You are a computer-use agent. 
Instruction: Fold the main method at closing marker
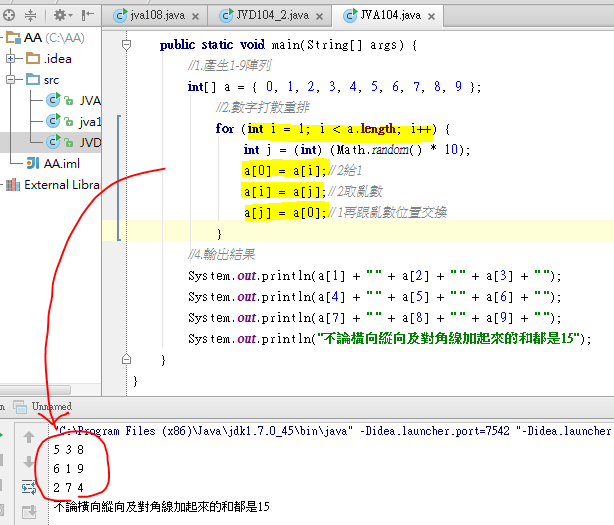(x=126, y=359)
